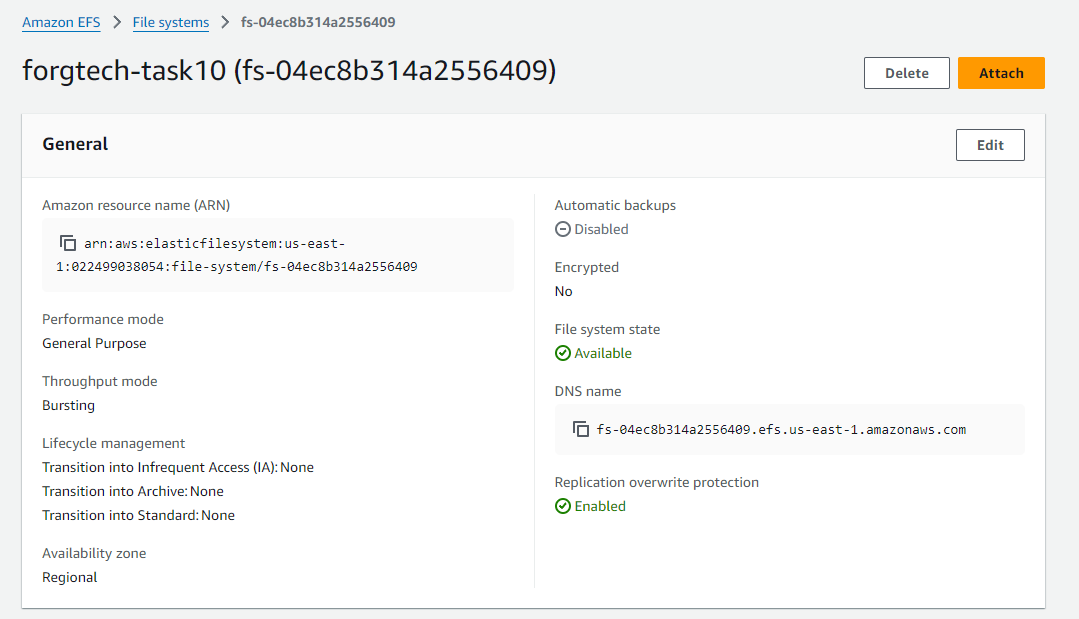Copy the DNS name using the copy icon
This screenshot has height=619, width=1079.
(x=581, y=429)
